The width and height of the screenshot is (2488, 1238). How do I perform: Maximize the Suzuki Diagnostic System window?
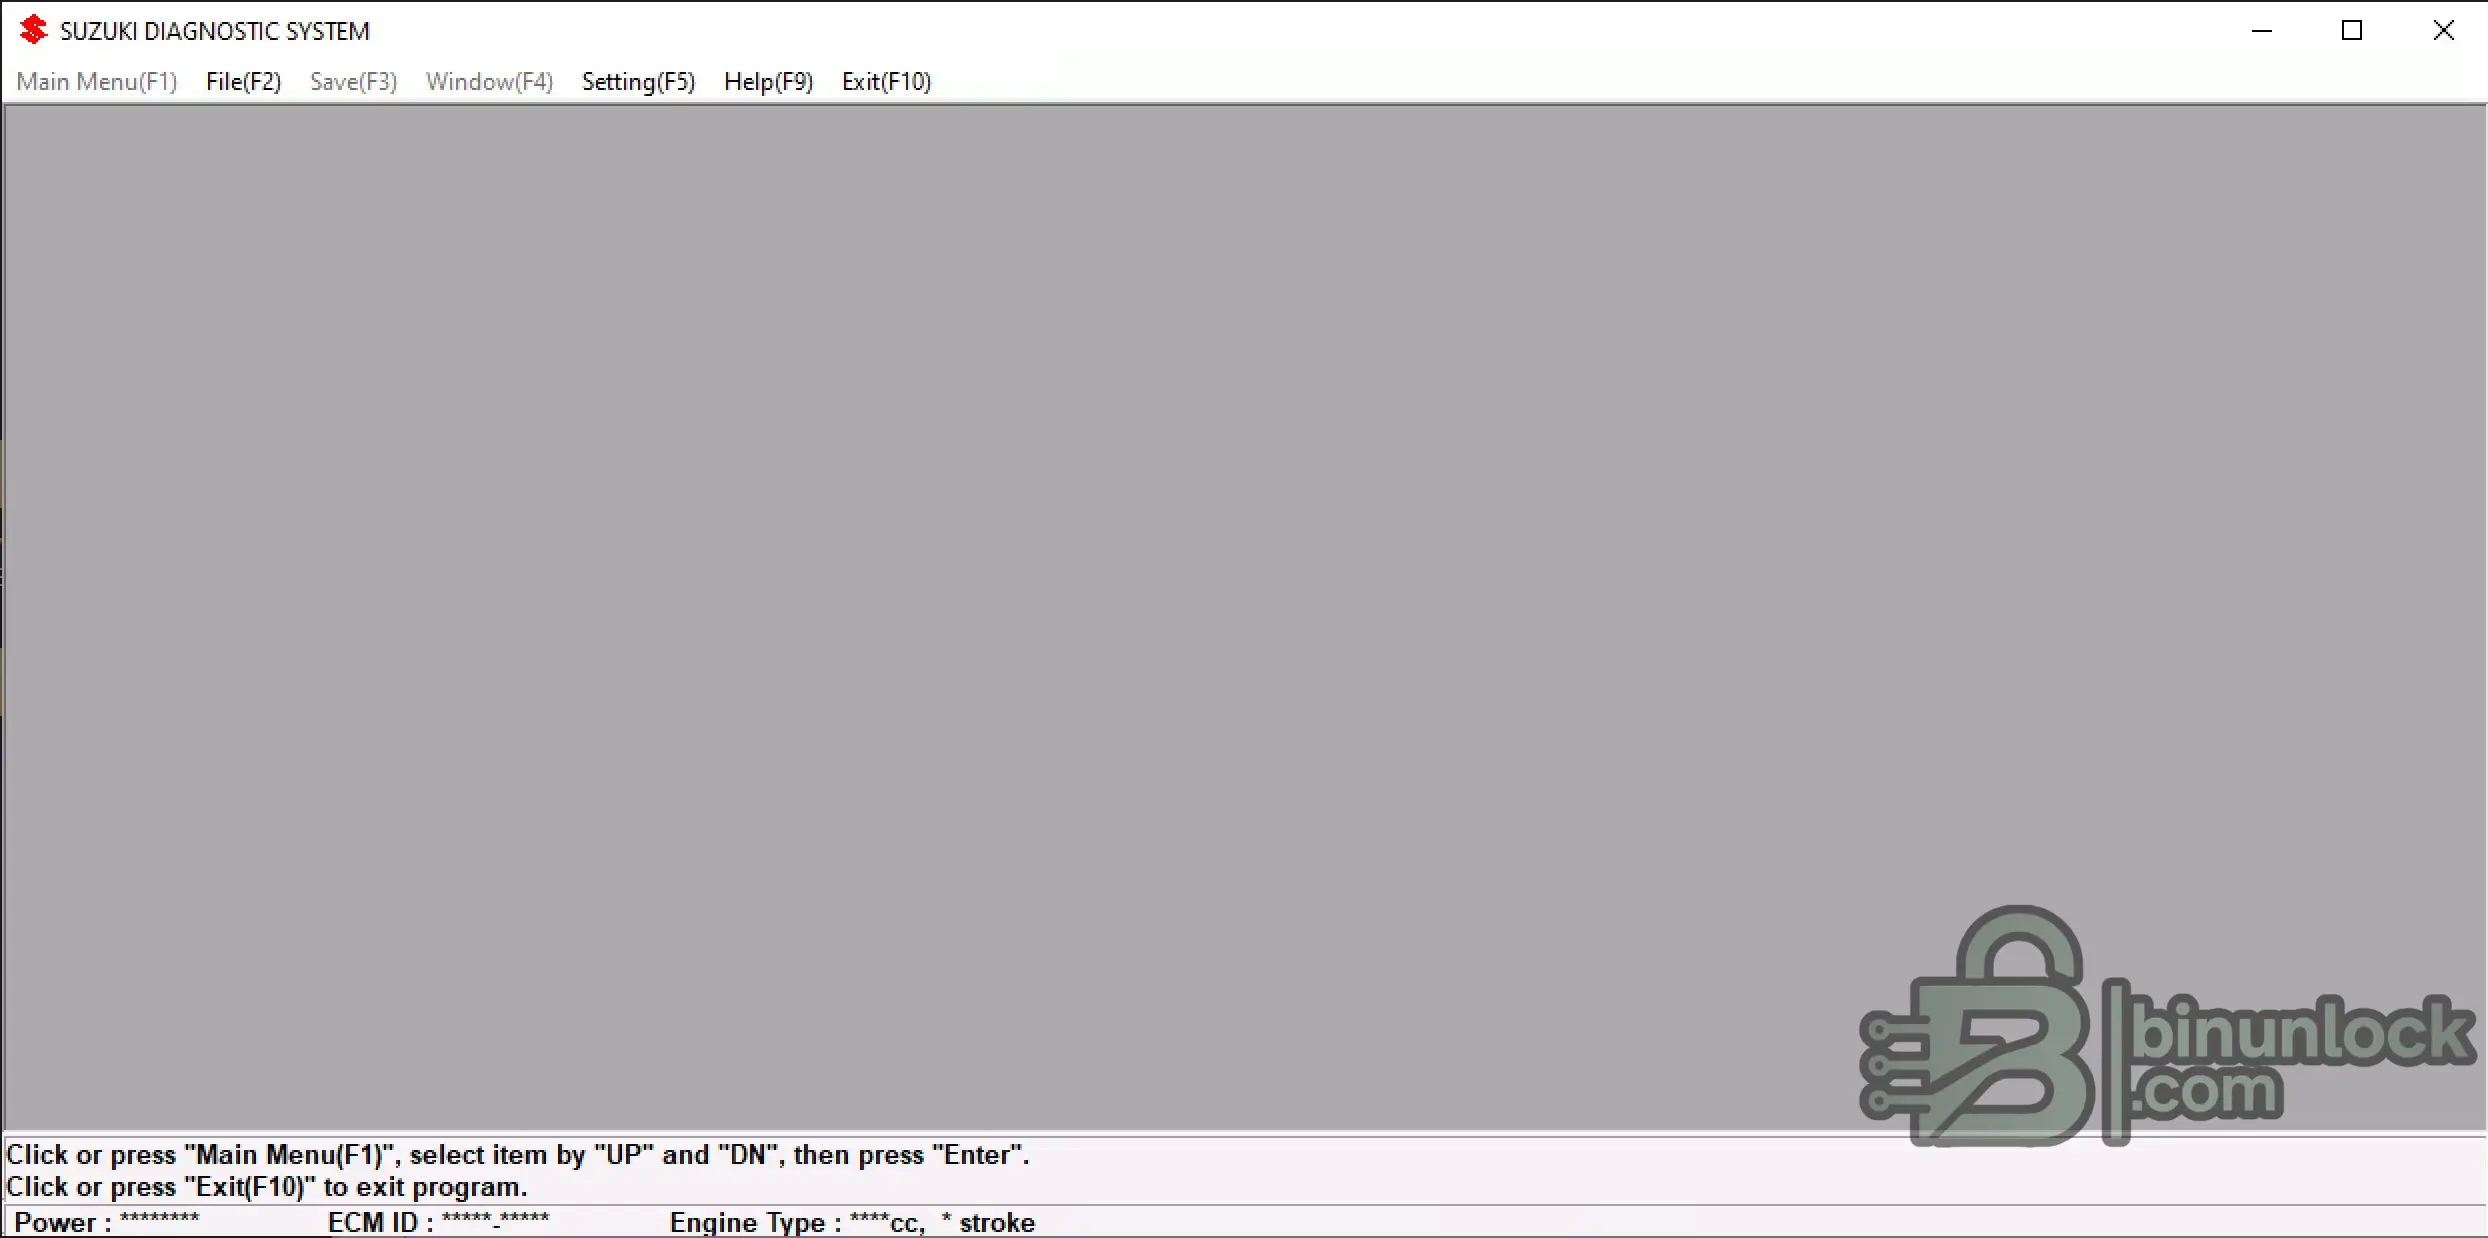2352,31
